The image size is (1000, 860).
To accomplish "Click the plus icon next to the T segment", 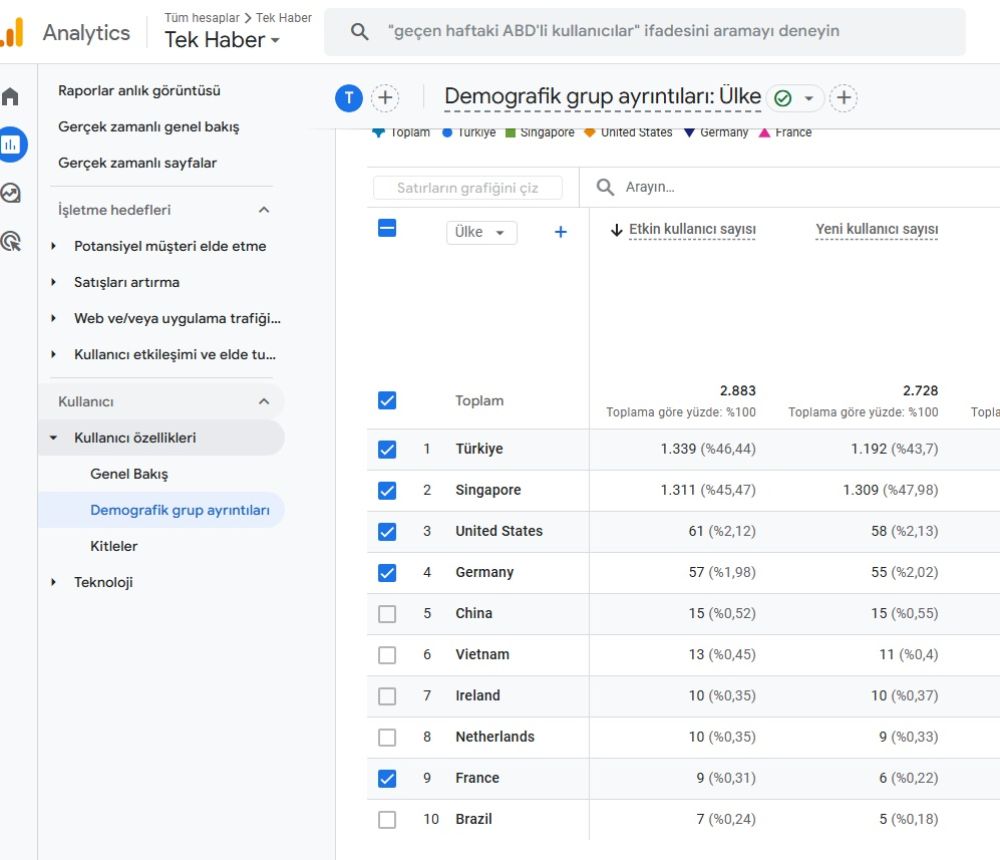I will [385, 97].
